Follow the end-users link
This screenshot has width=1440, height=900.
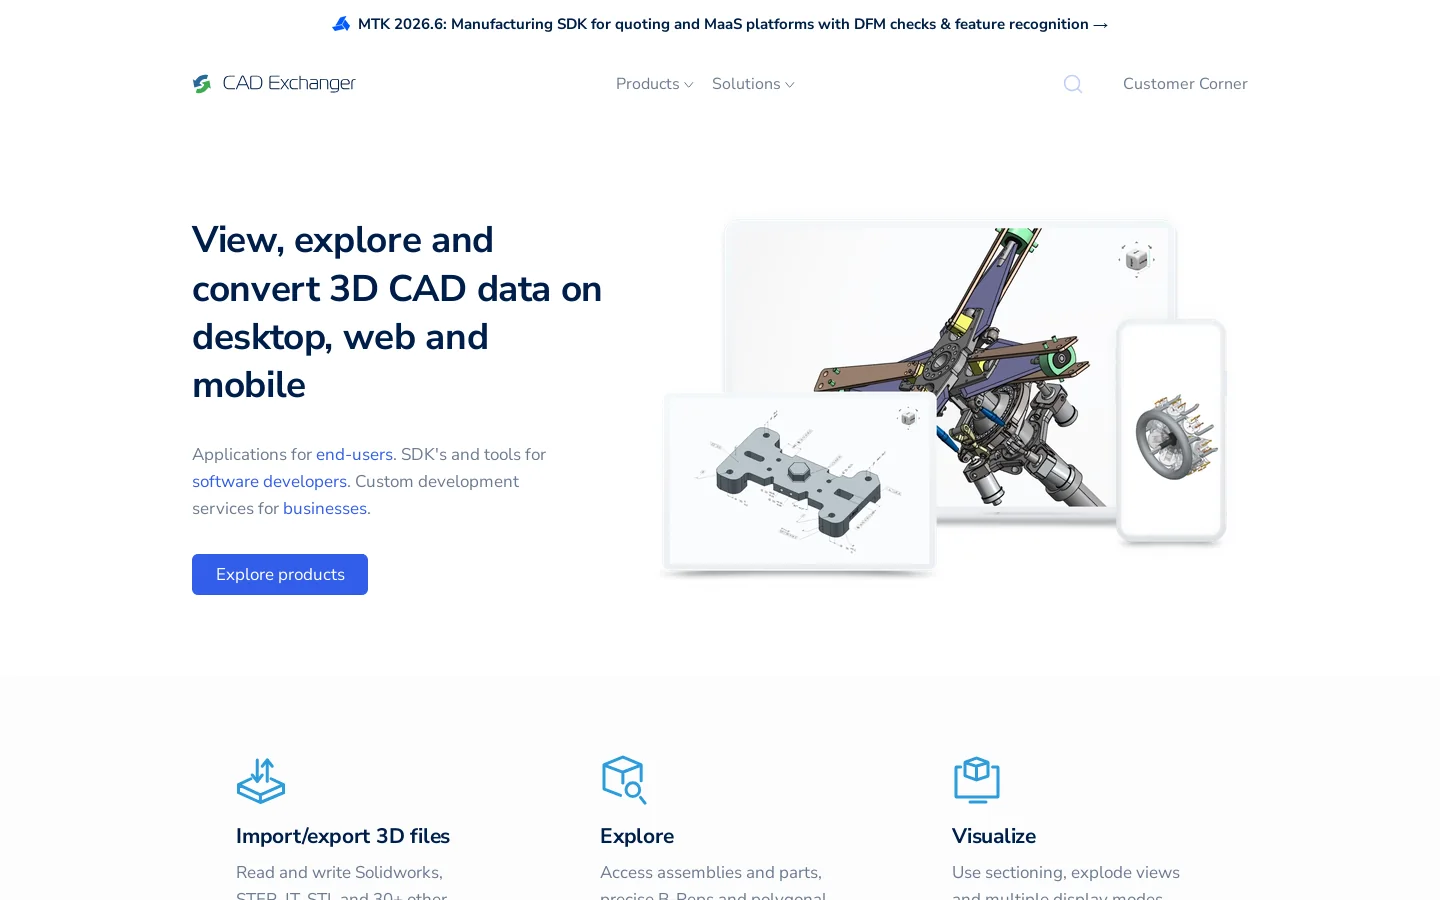(354, 454)
